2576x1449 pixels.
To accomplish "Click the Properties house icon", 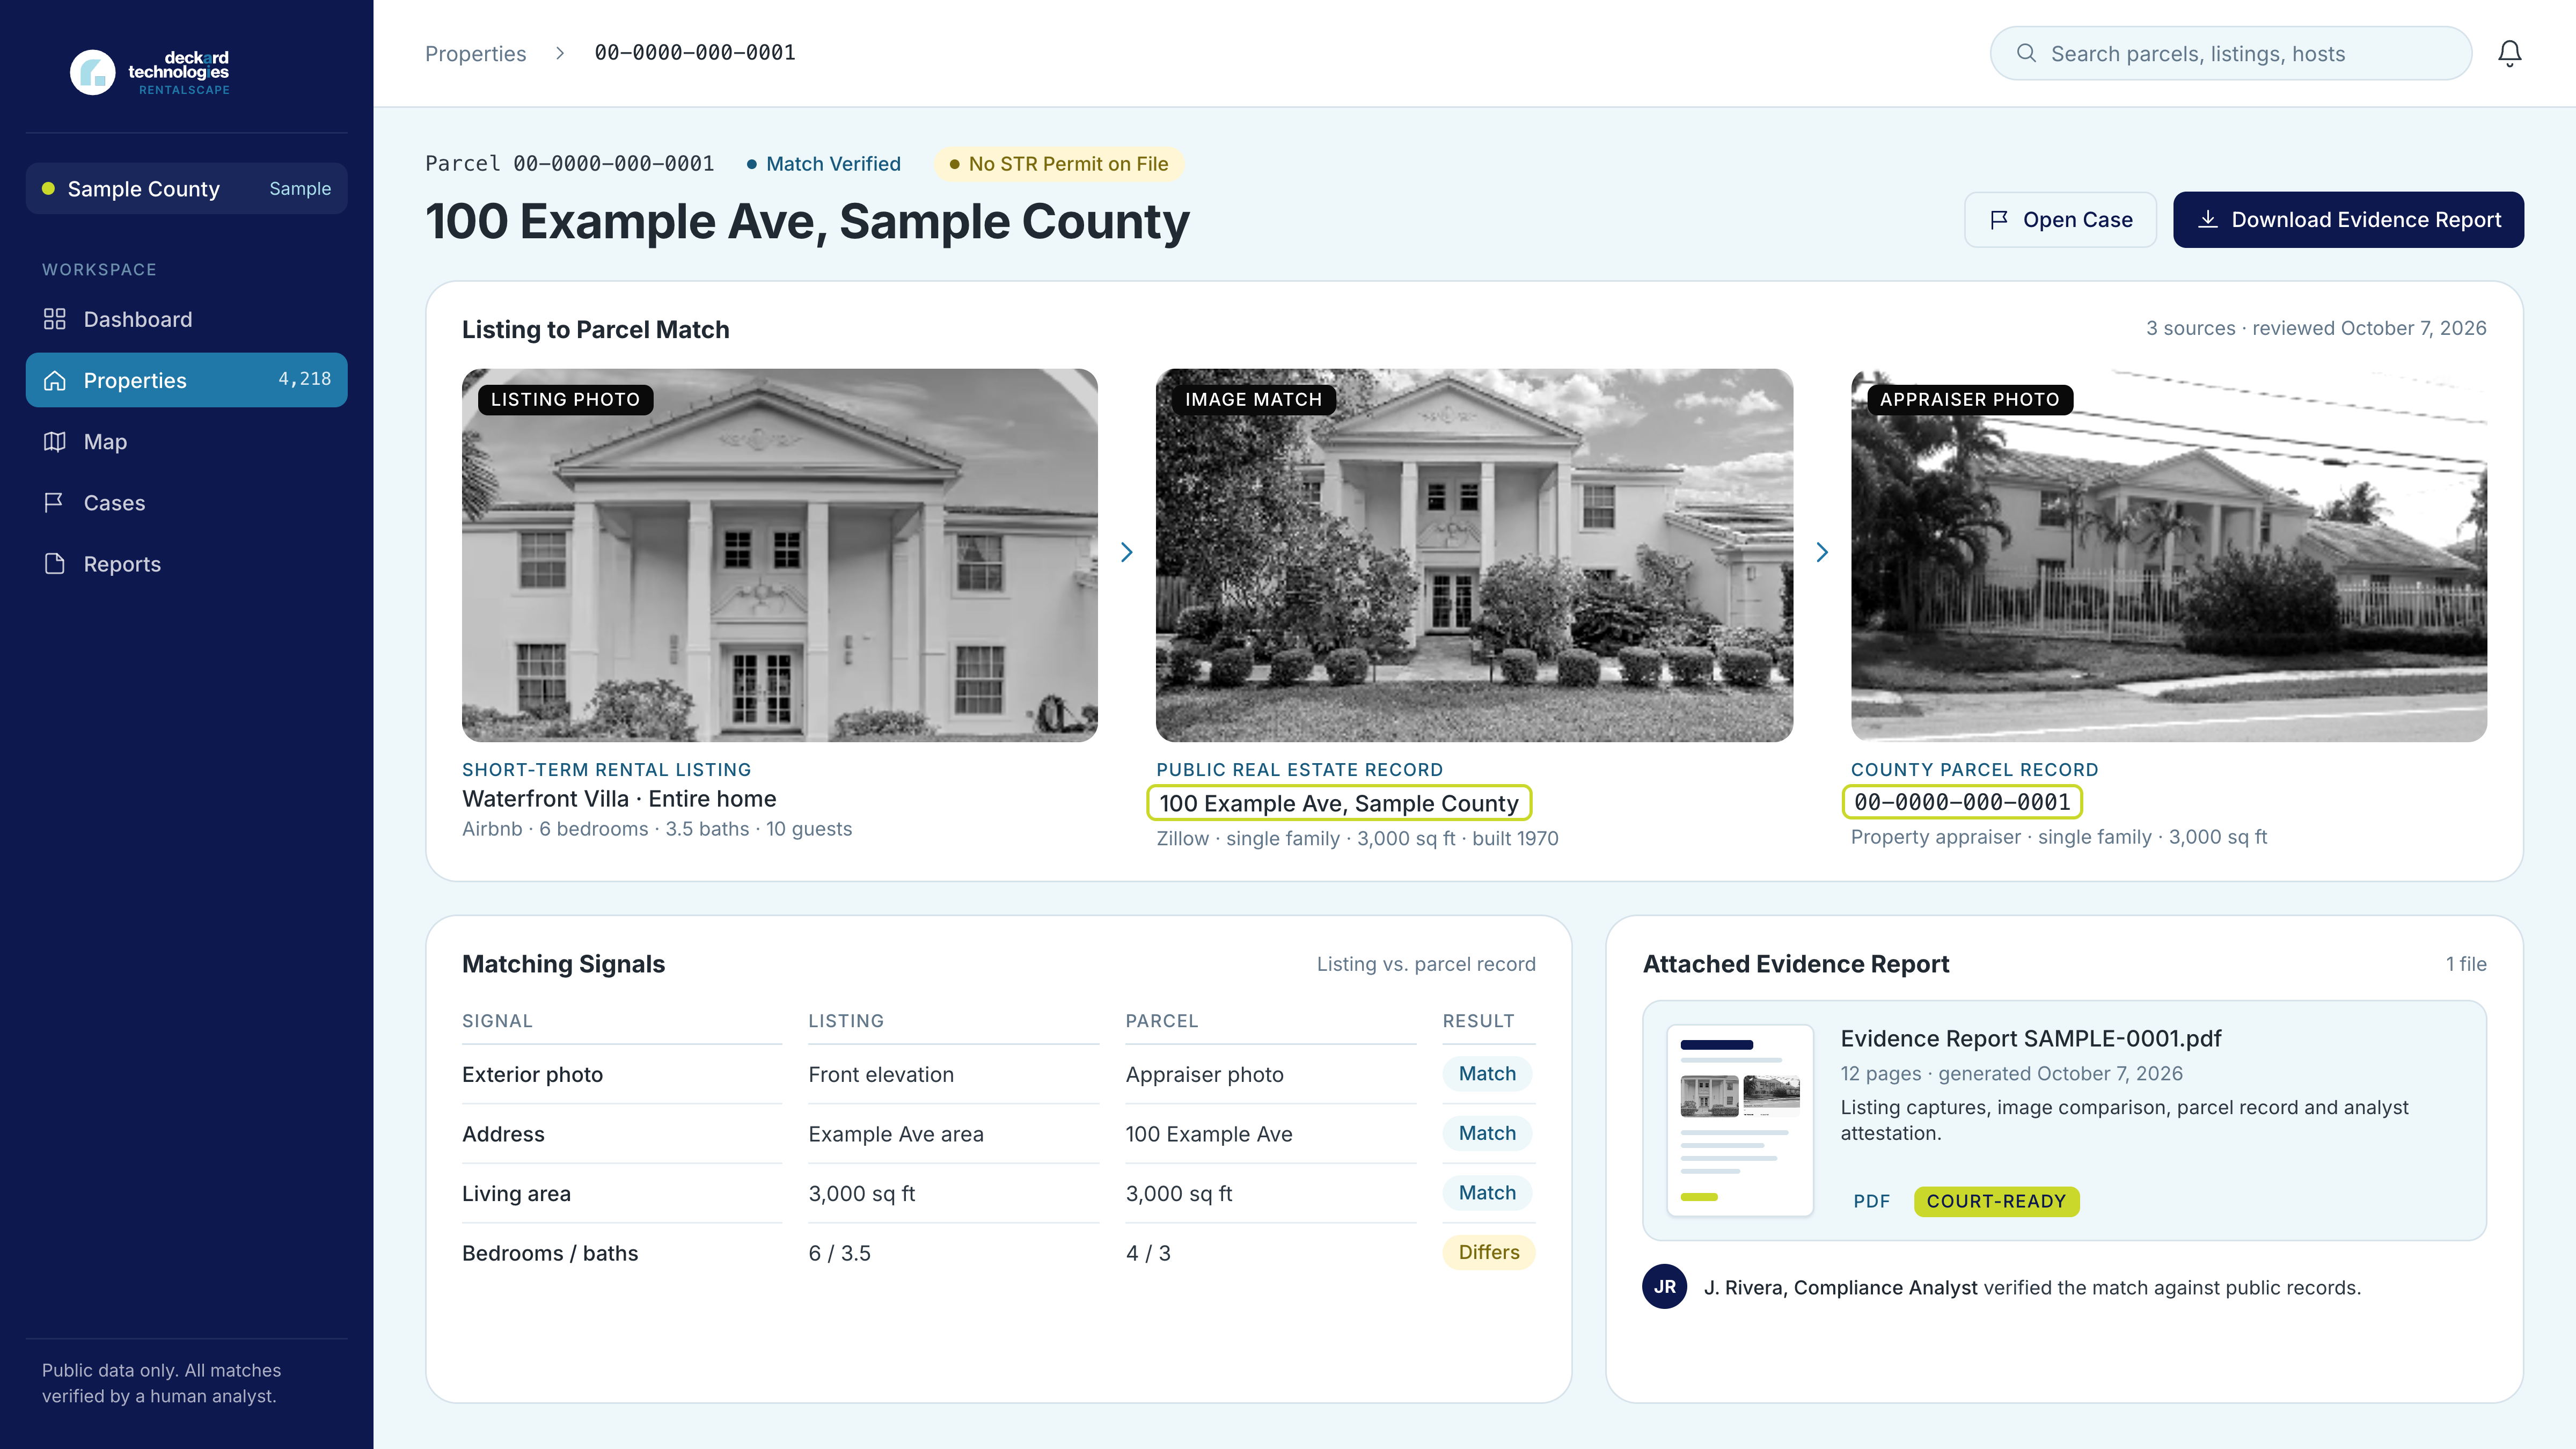I will 55,380.
